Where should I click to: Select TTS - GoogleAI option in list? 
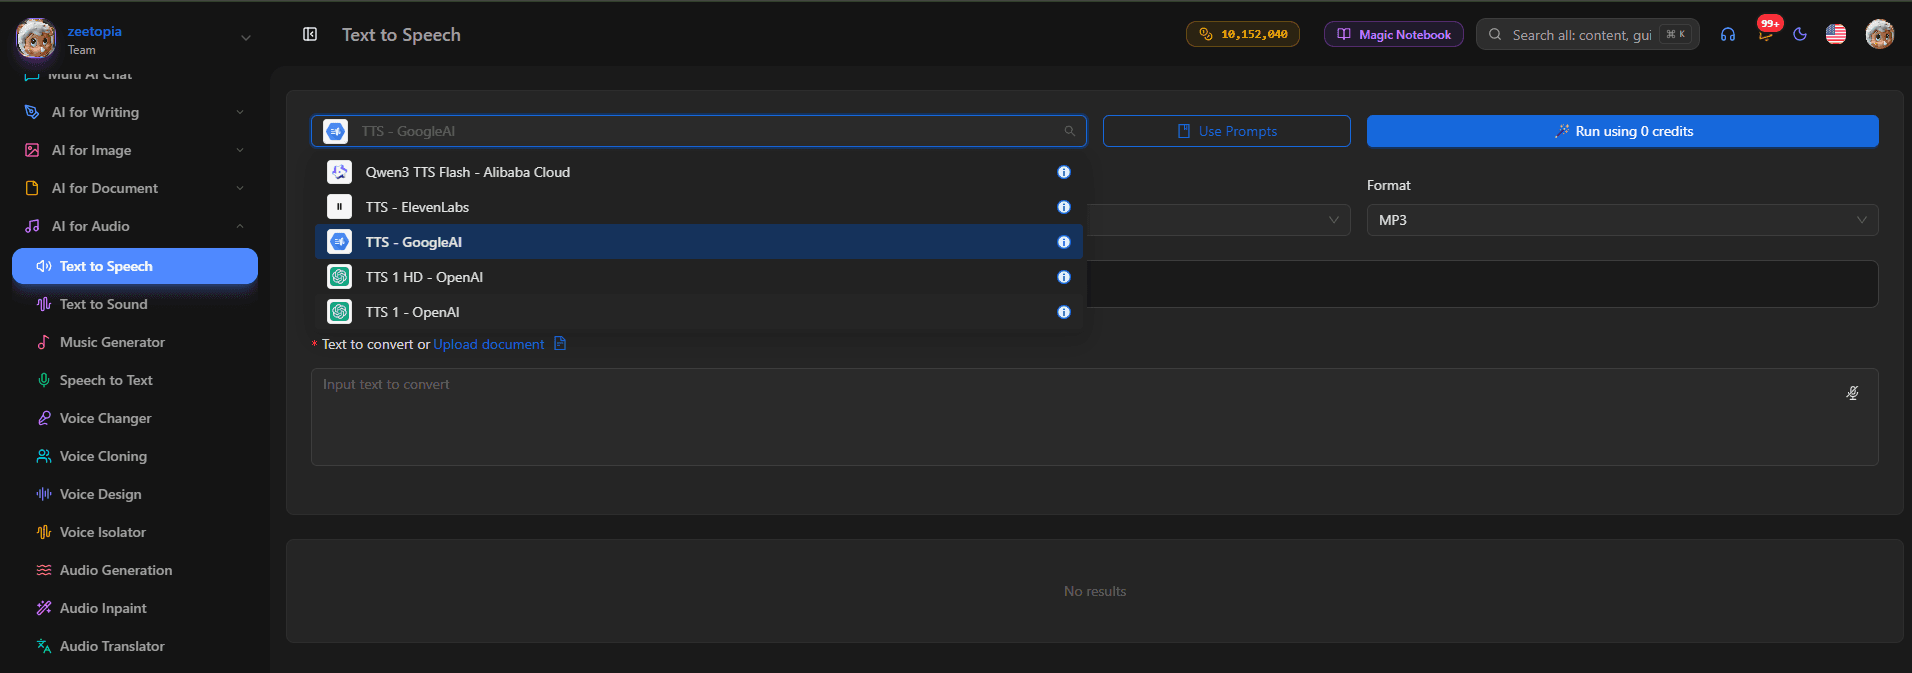coord(699,242)
